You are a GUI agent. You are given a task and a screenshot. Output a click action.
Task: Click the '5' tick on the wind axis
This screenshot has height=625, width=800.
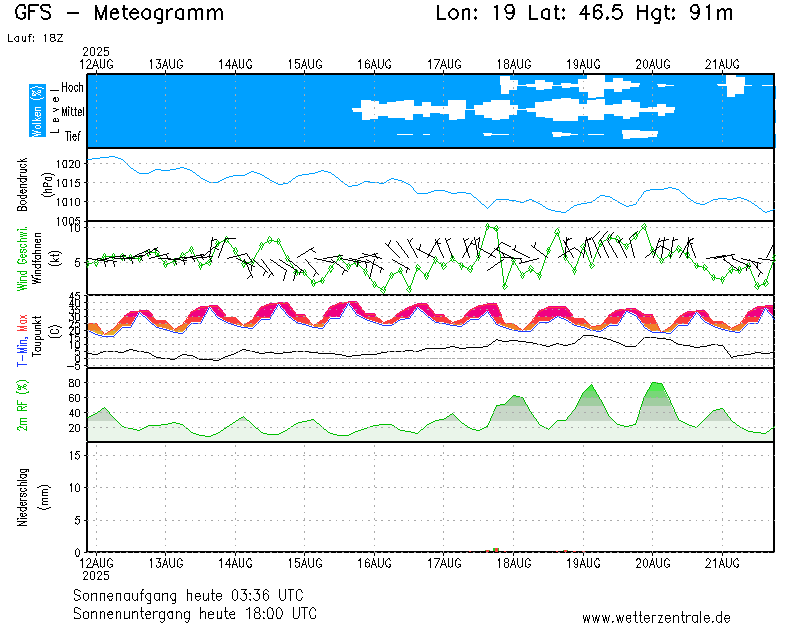tap(78, 263)
